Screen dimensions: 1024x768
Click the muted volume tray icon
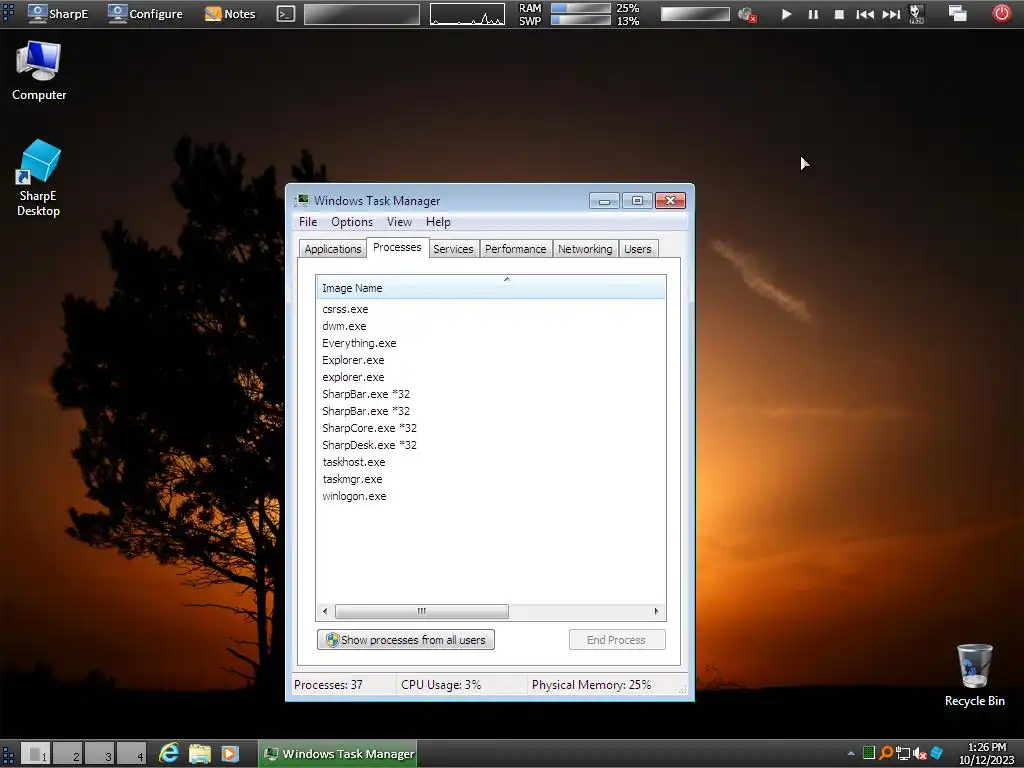click(920, 754)
